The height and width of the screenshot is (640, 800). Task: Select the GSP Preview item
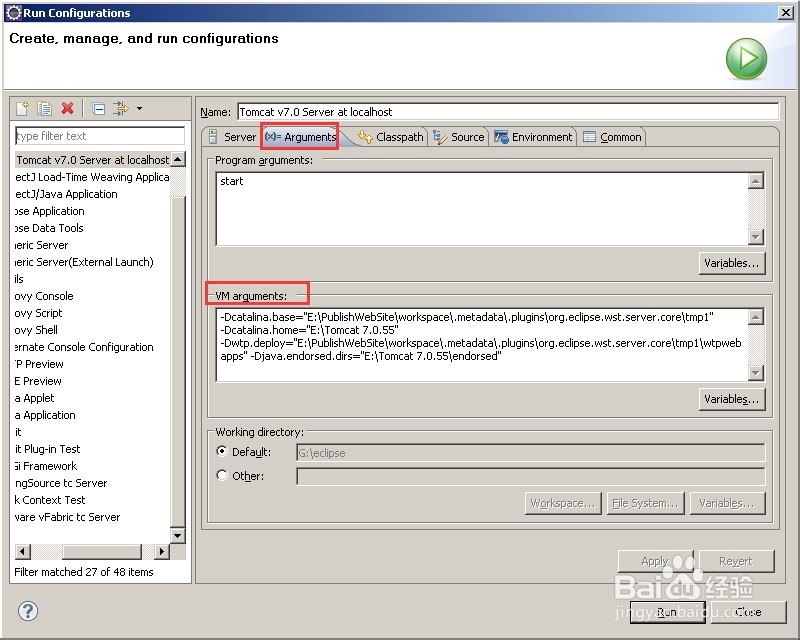(x=40, y=364)
